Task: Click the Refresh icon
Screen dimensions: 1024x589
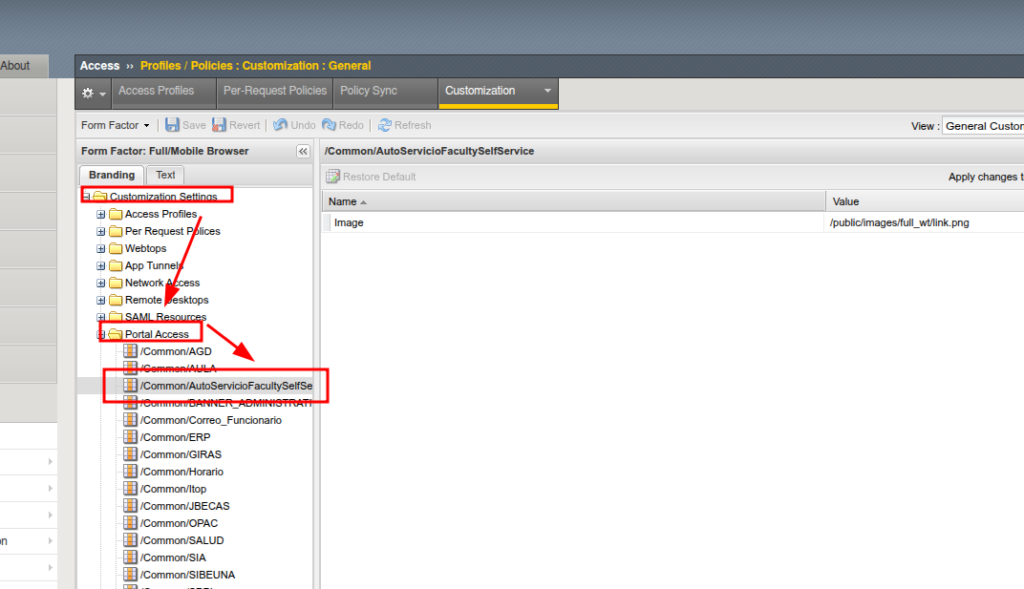Action: pos(385,125)
